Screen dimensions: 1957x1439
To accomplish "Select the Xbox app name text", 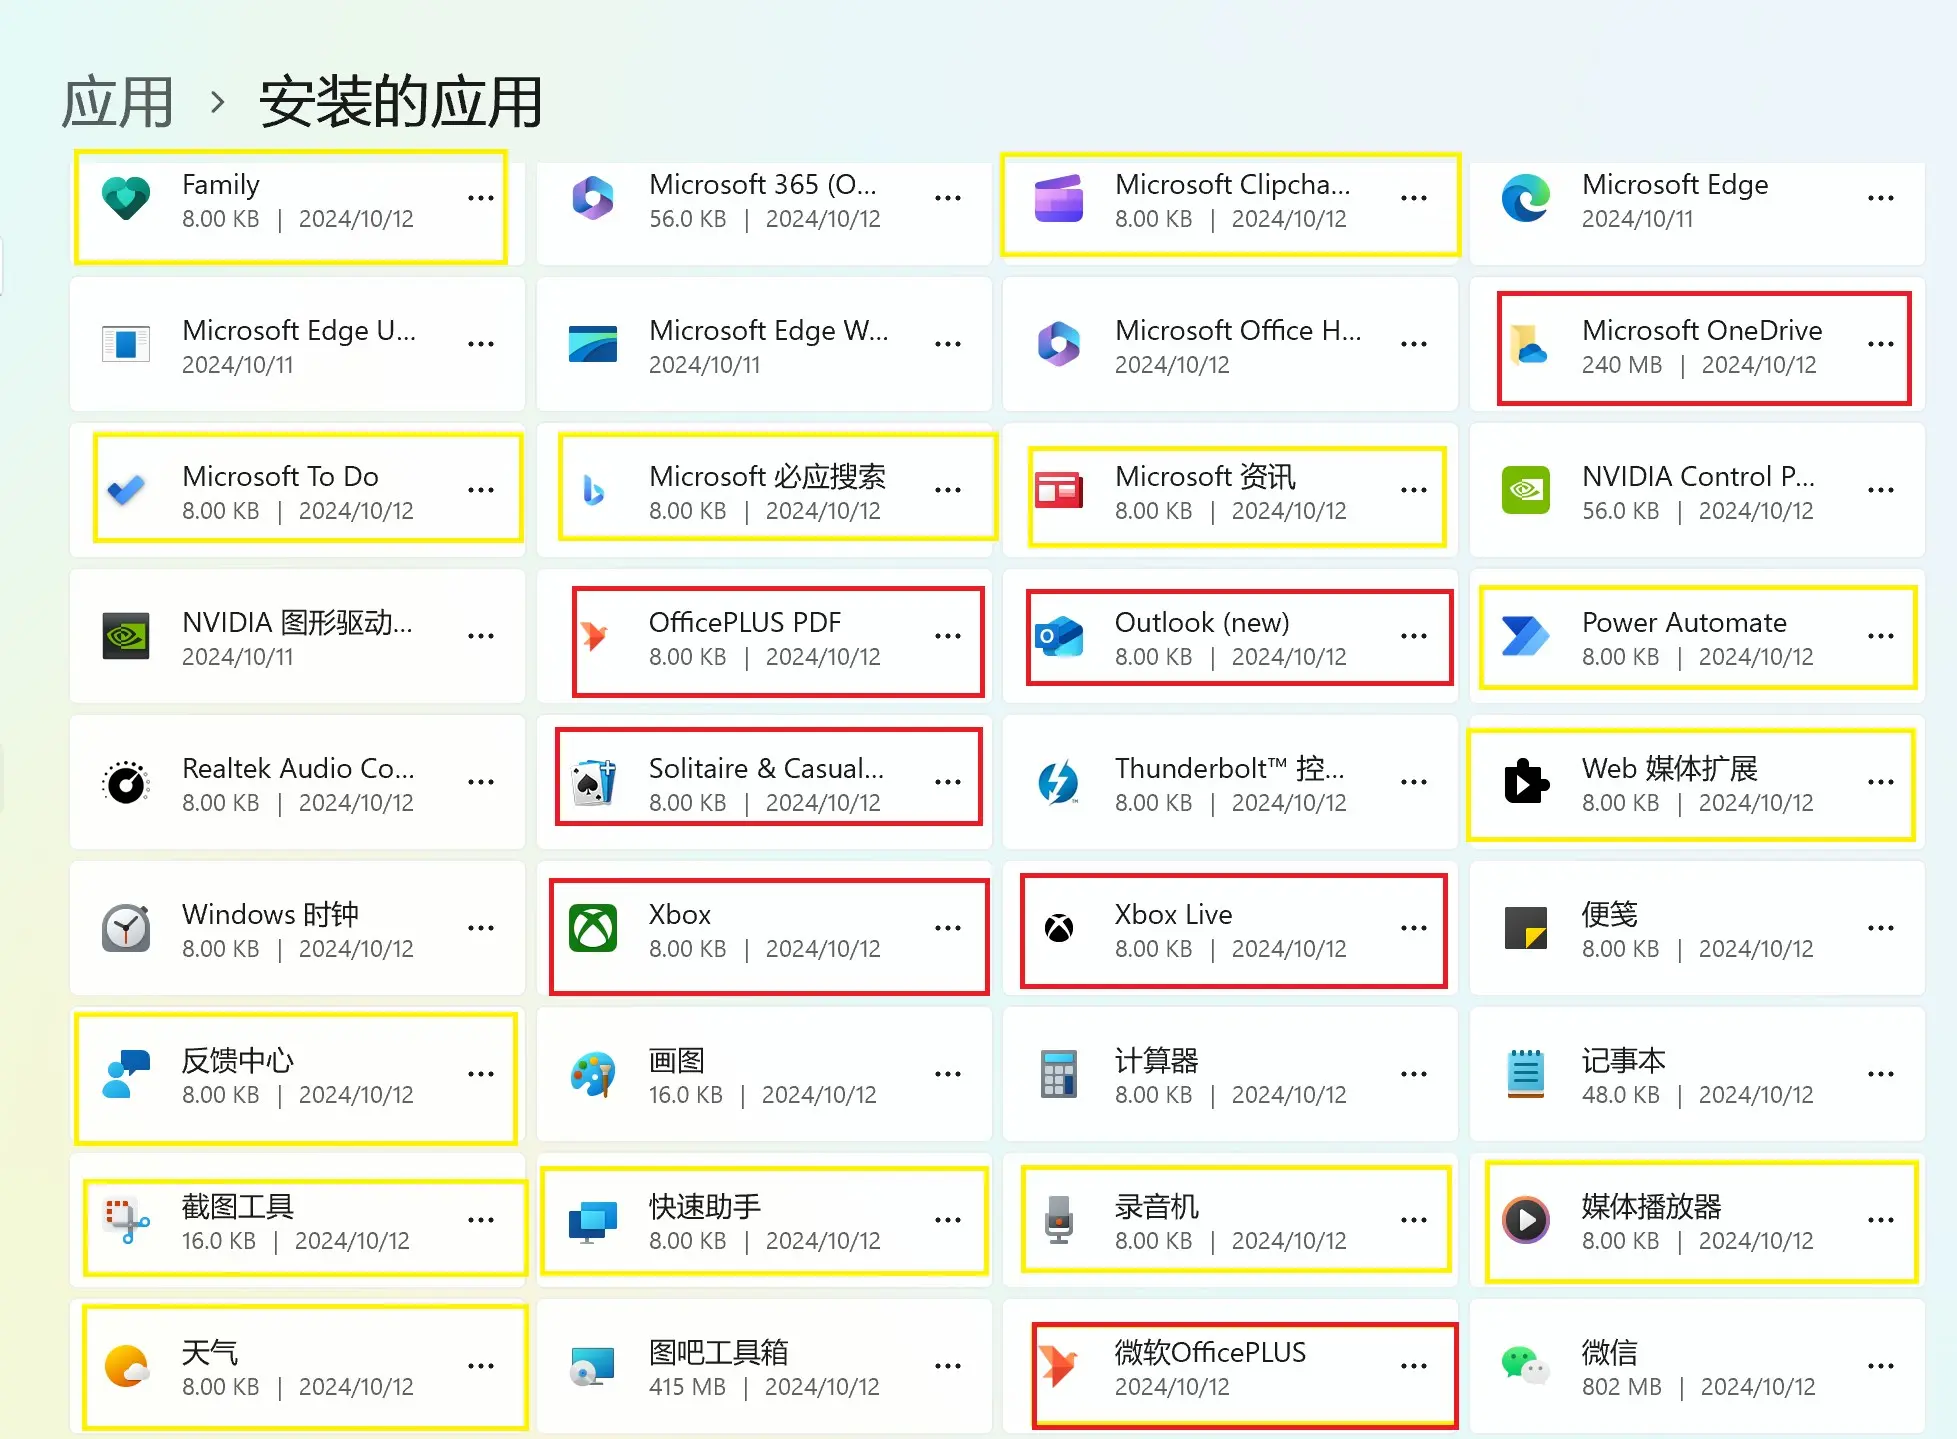I will pos(680,914).
